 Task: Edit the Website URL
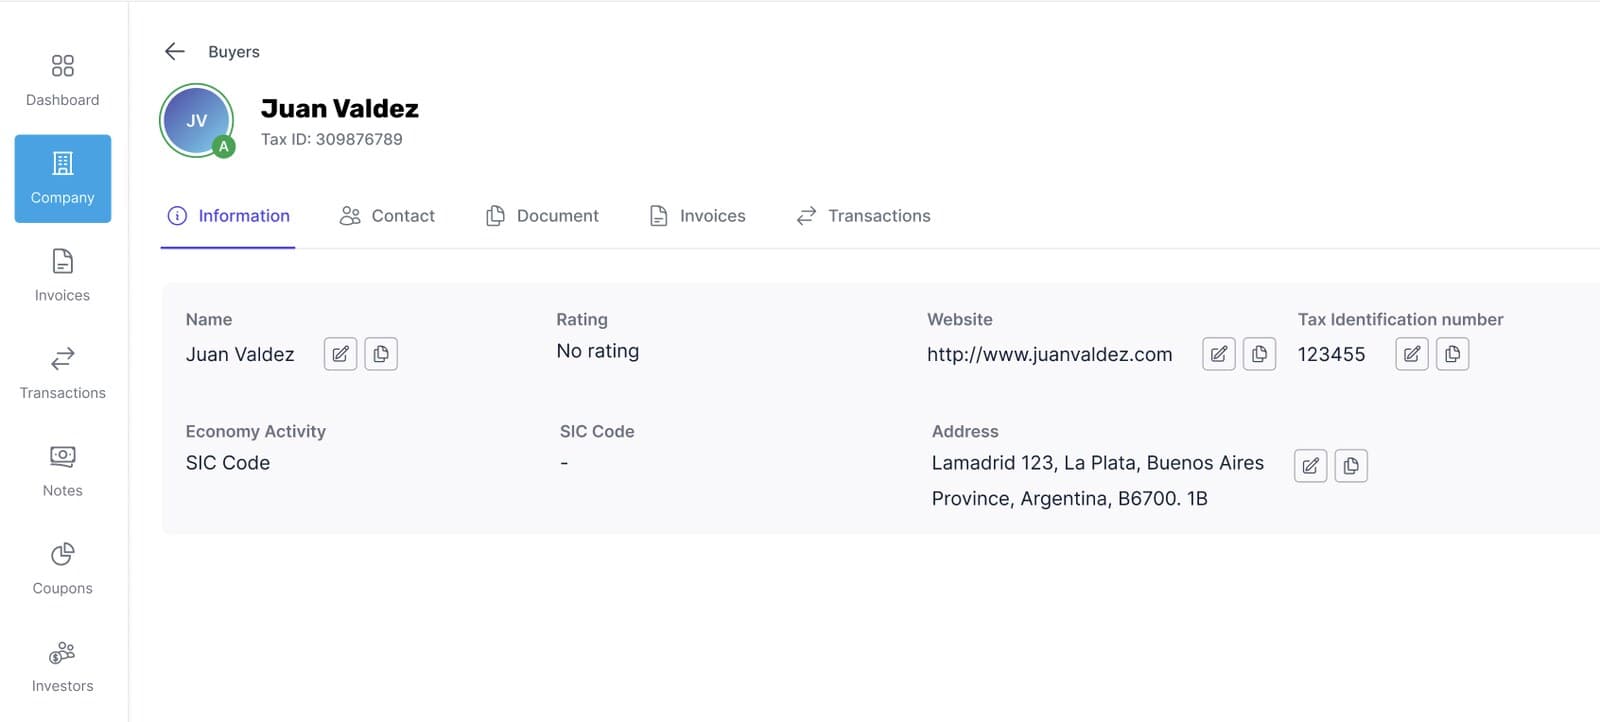tap(1219, 354)
